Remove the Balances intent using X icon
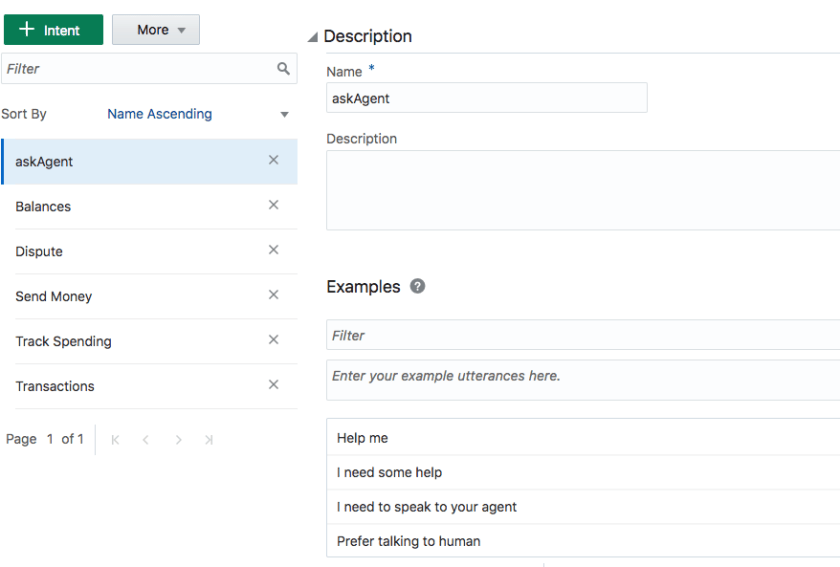 click(273, 205)
